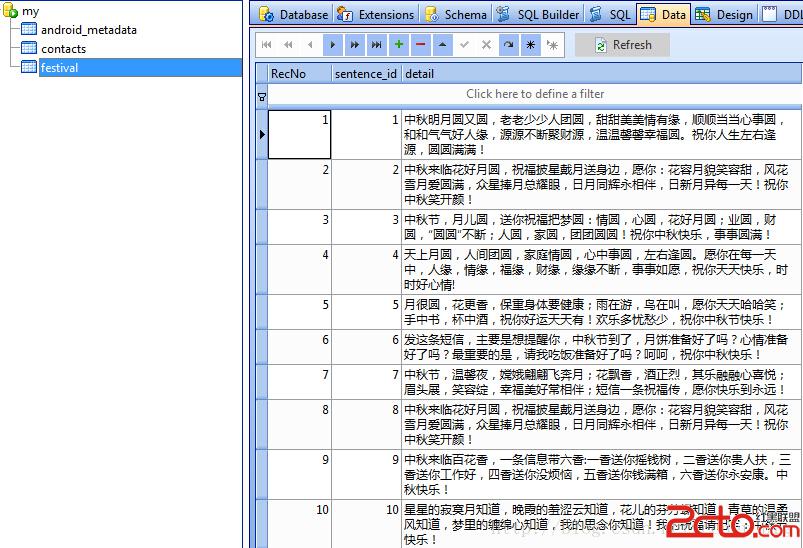Select sentence_id cell with value 8
The image size is (803, 548).
coord(366,425)
